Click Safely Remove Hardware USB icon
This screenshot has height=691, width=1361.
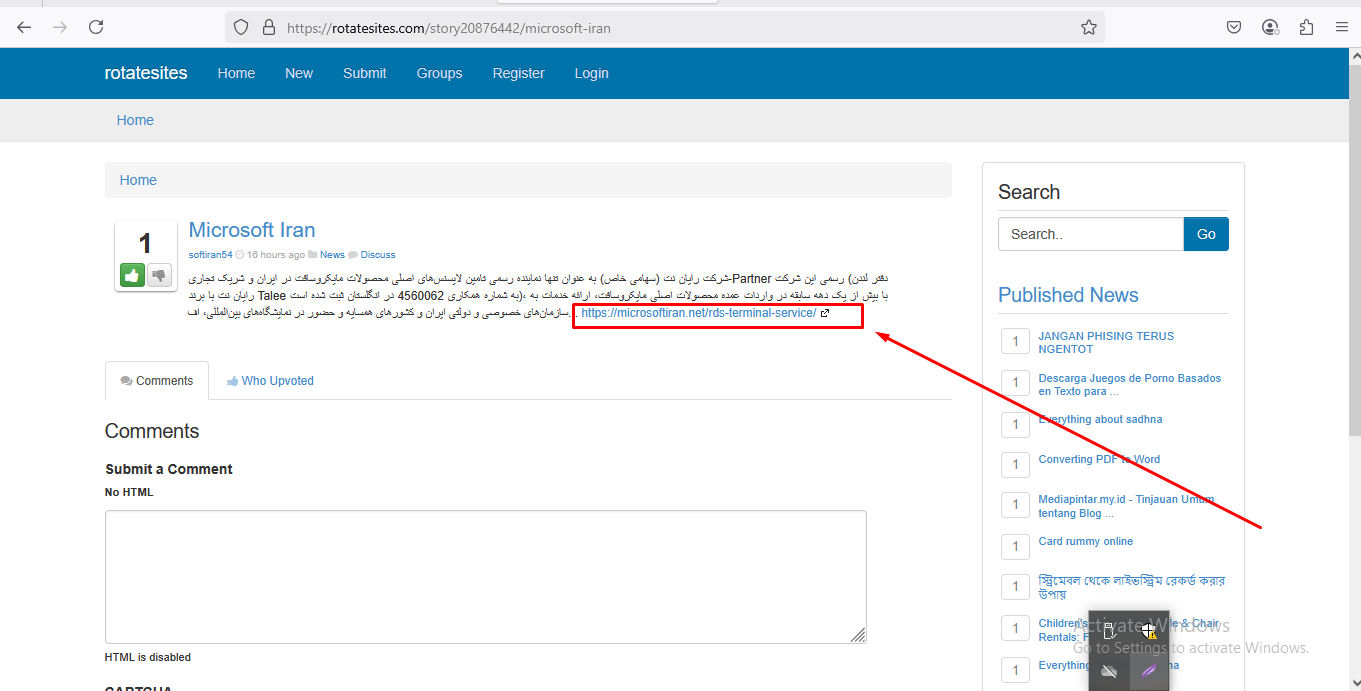[x=1108, y=630]
